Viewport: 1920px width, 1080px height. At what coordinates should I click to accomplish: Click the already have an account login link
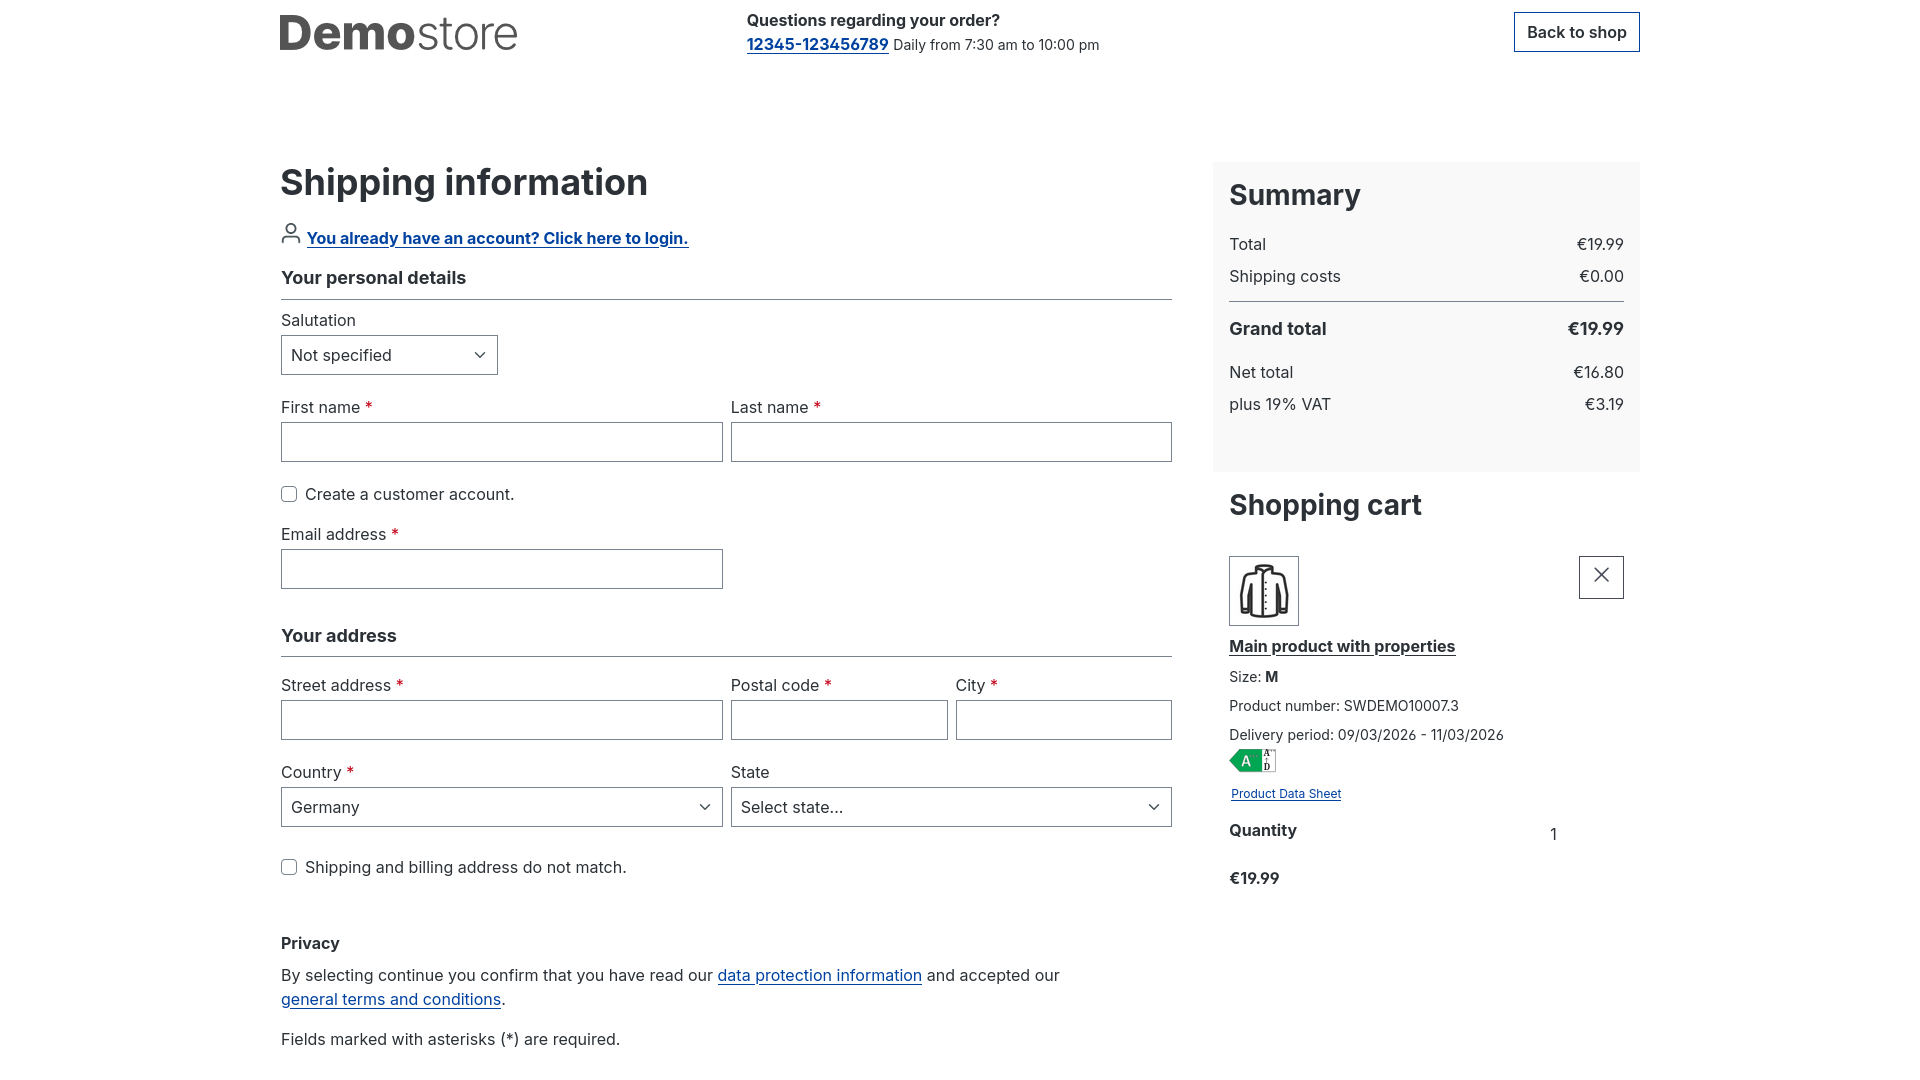coord(497,238)
